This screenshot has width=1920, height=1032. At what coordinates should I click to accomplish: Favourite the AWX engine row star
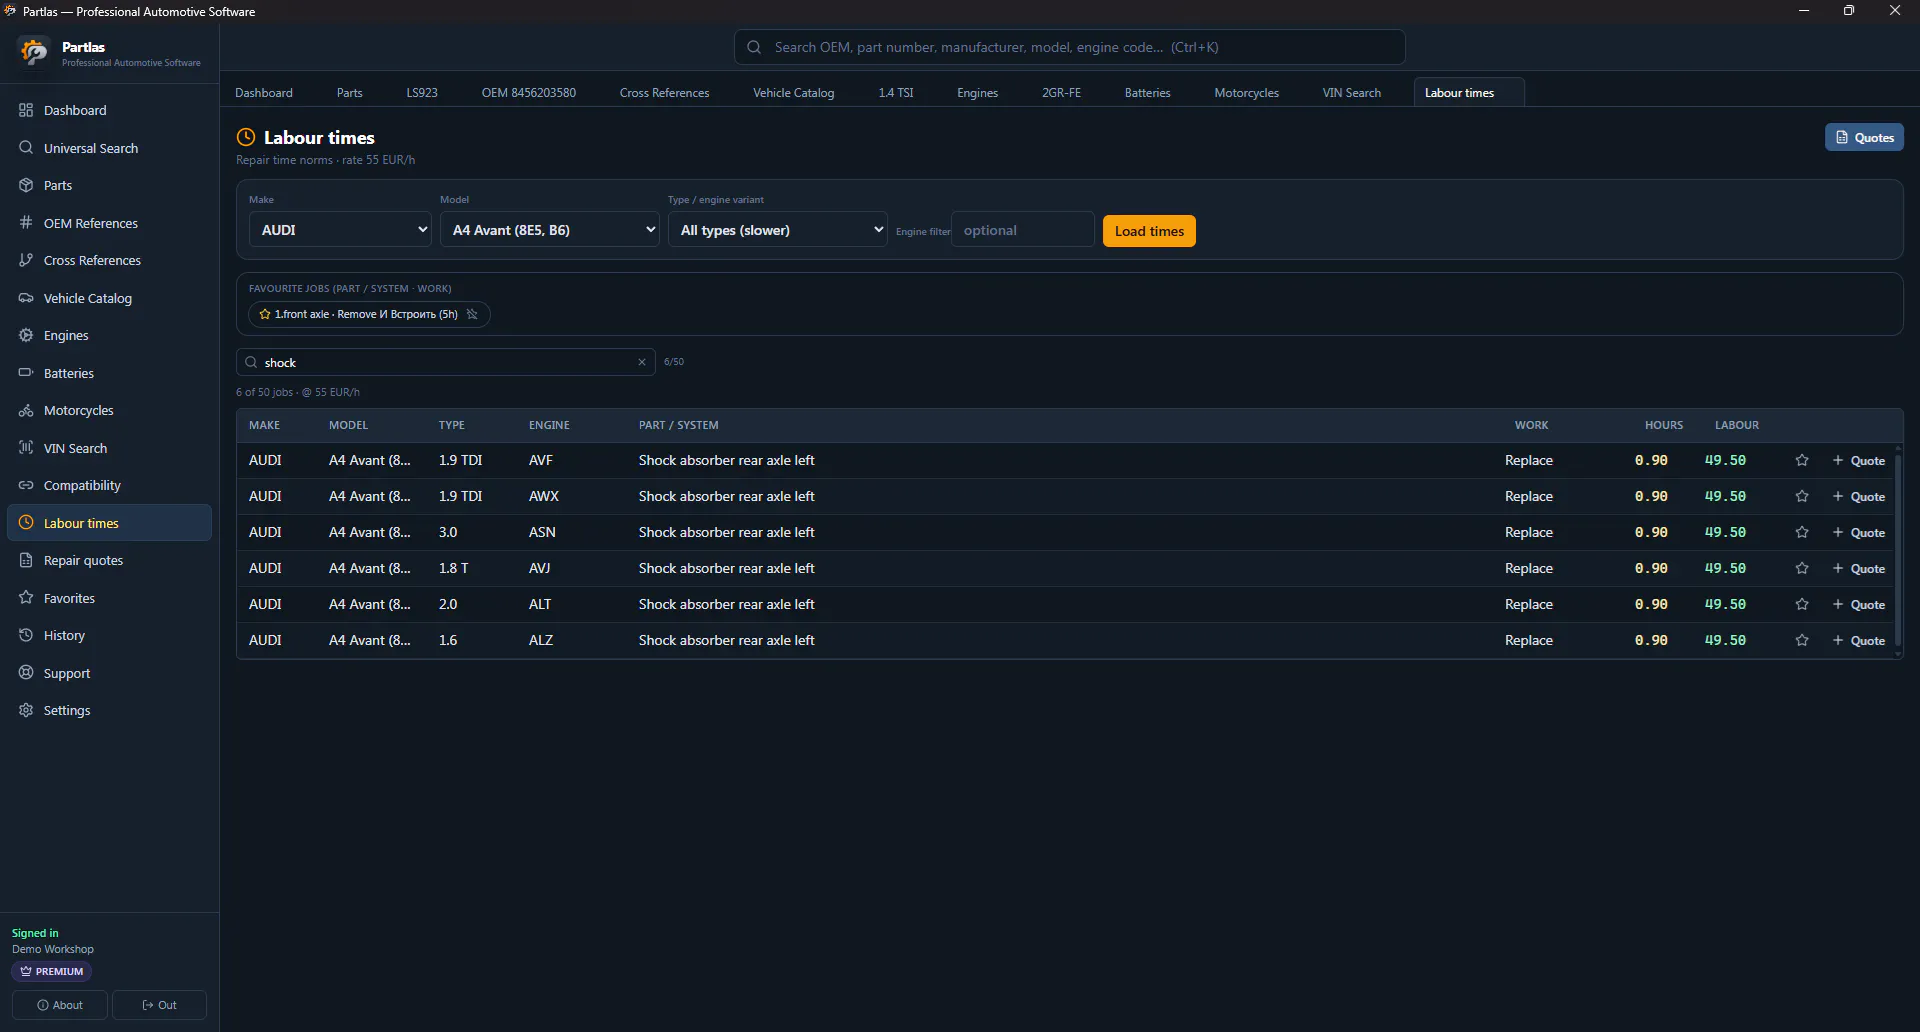pos(1802,496)
